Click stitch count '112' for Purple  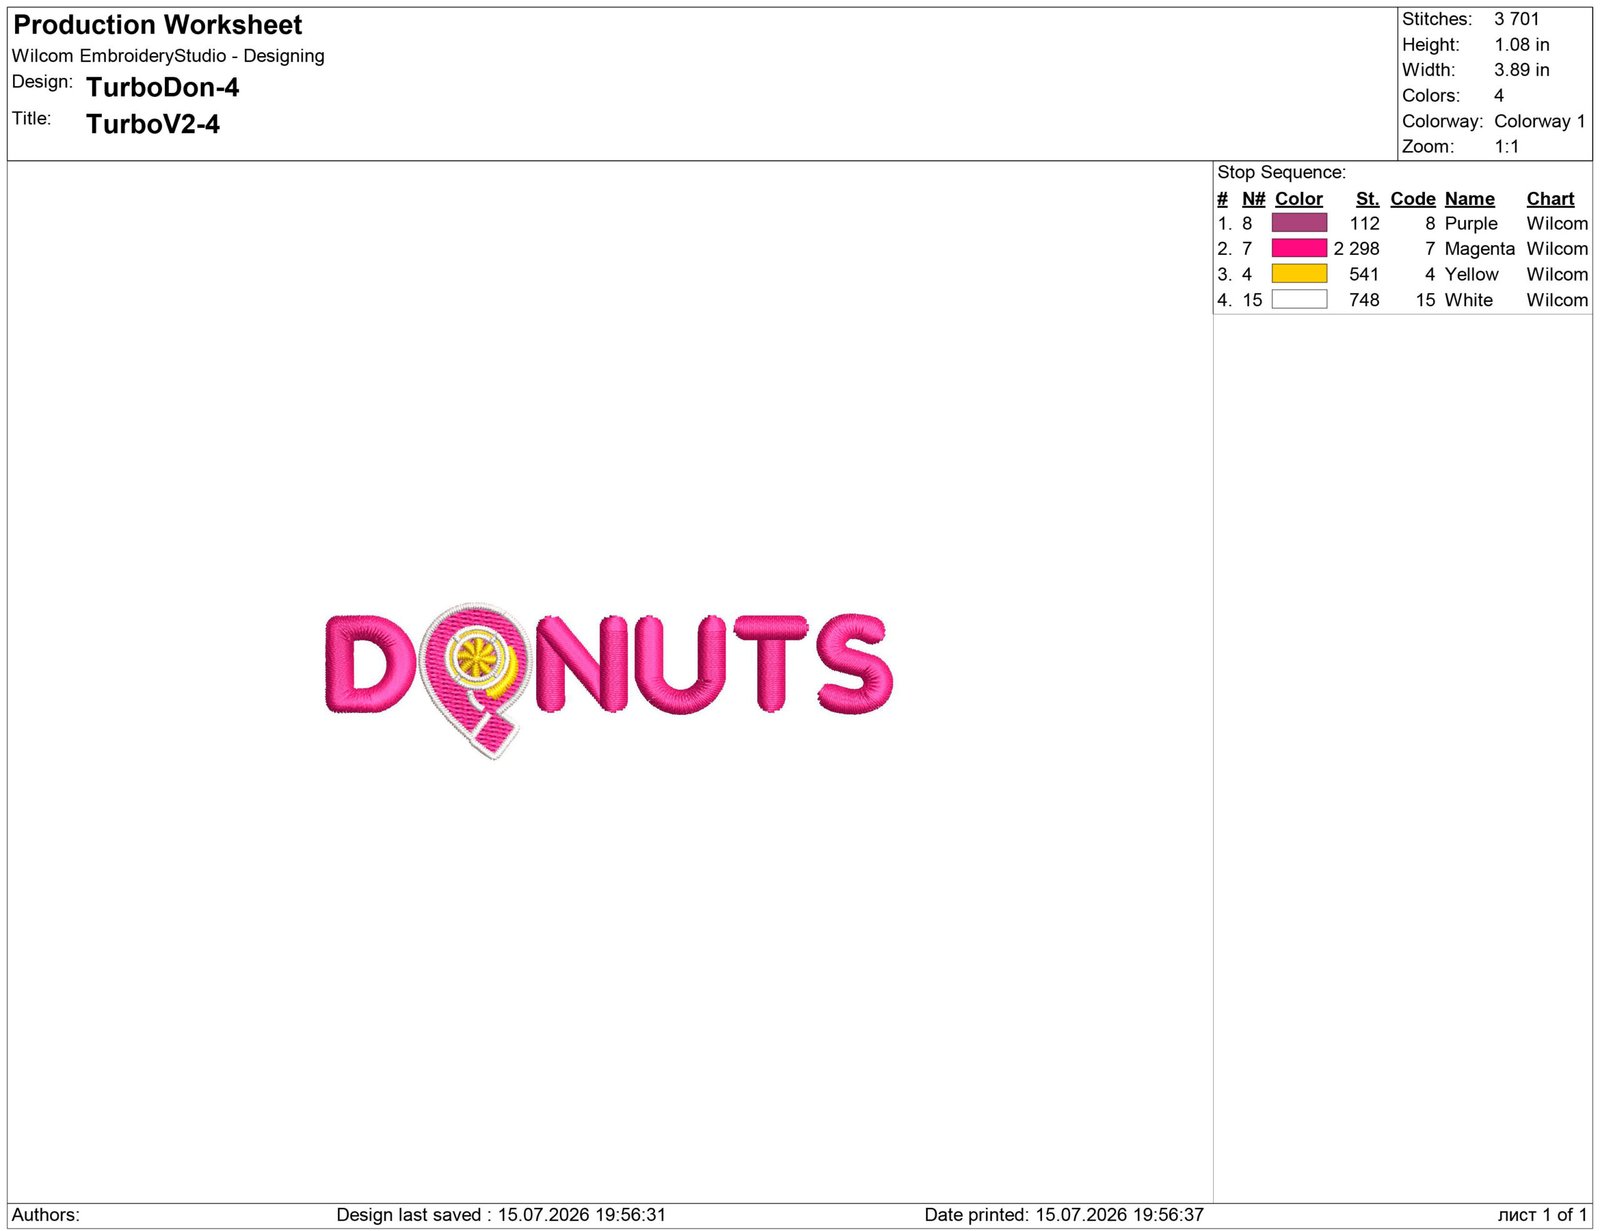coord(1364,224)
